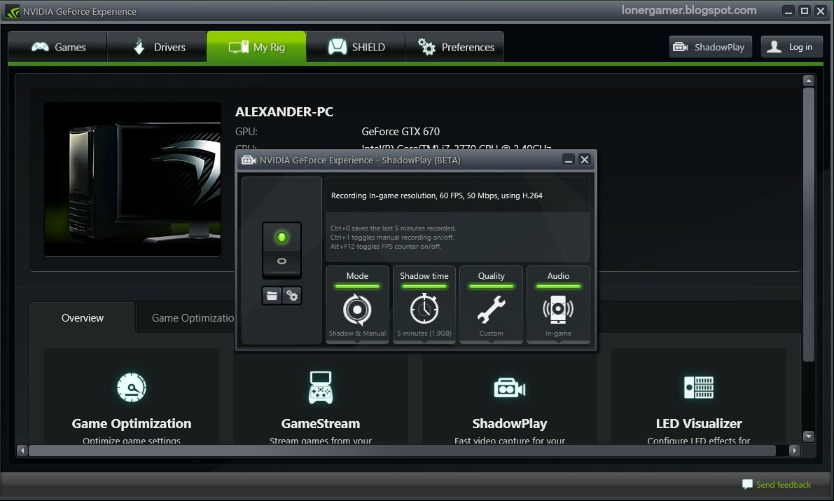The height and width of the screenshot is (501, 834).
Task: Click the Preferences gears icon
Action: click(x=426, y=47)
